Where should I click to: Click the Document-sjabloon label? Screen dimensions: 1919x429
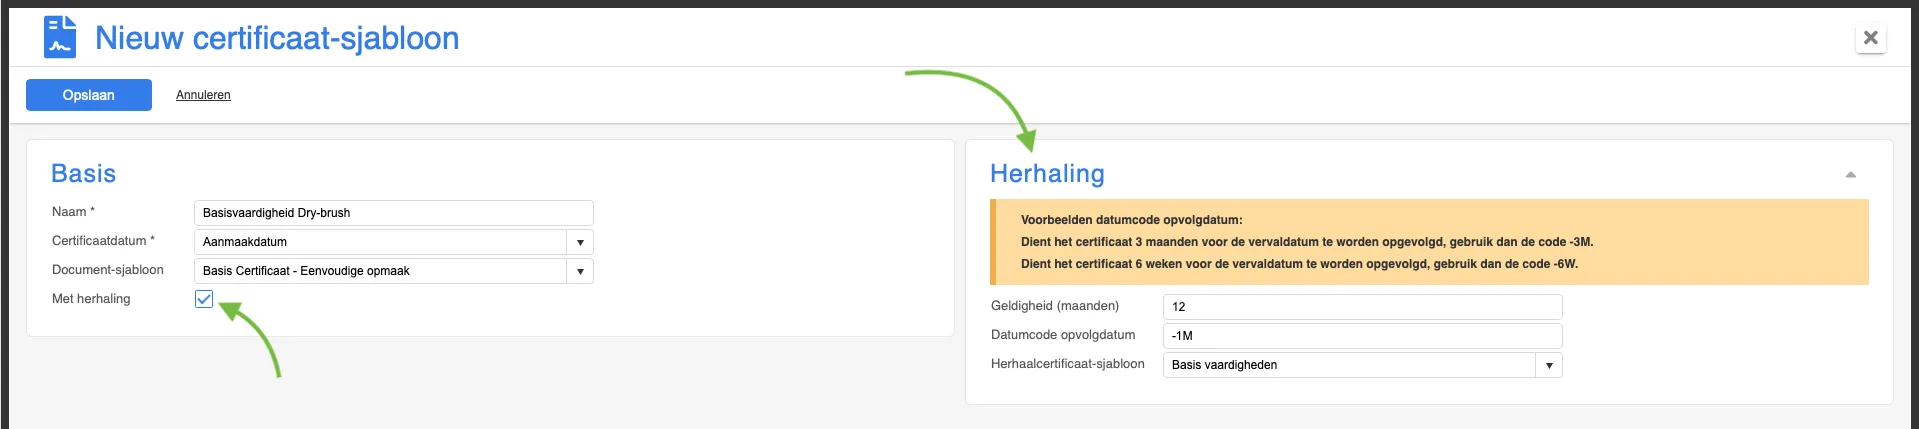(x=108, y=270)
